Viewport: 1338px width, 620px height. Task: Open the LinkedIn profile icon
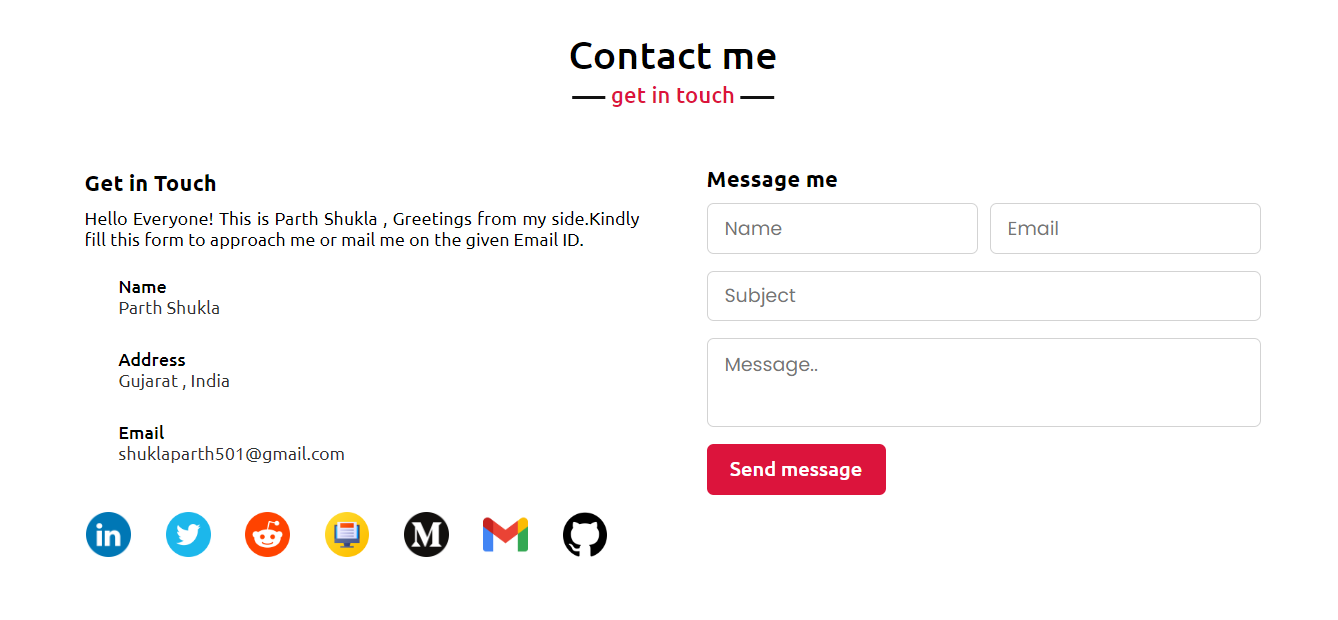coord(108,535)
